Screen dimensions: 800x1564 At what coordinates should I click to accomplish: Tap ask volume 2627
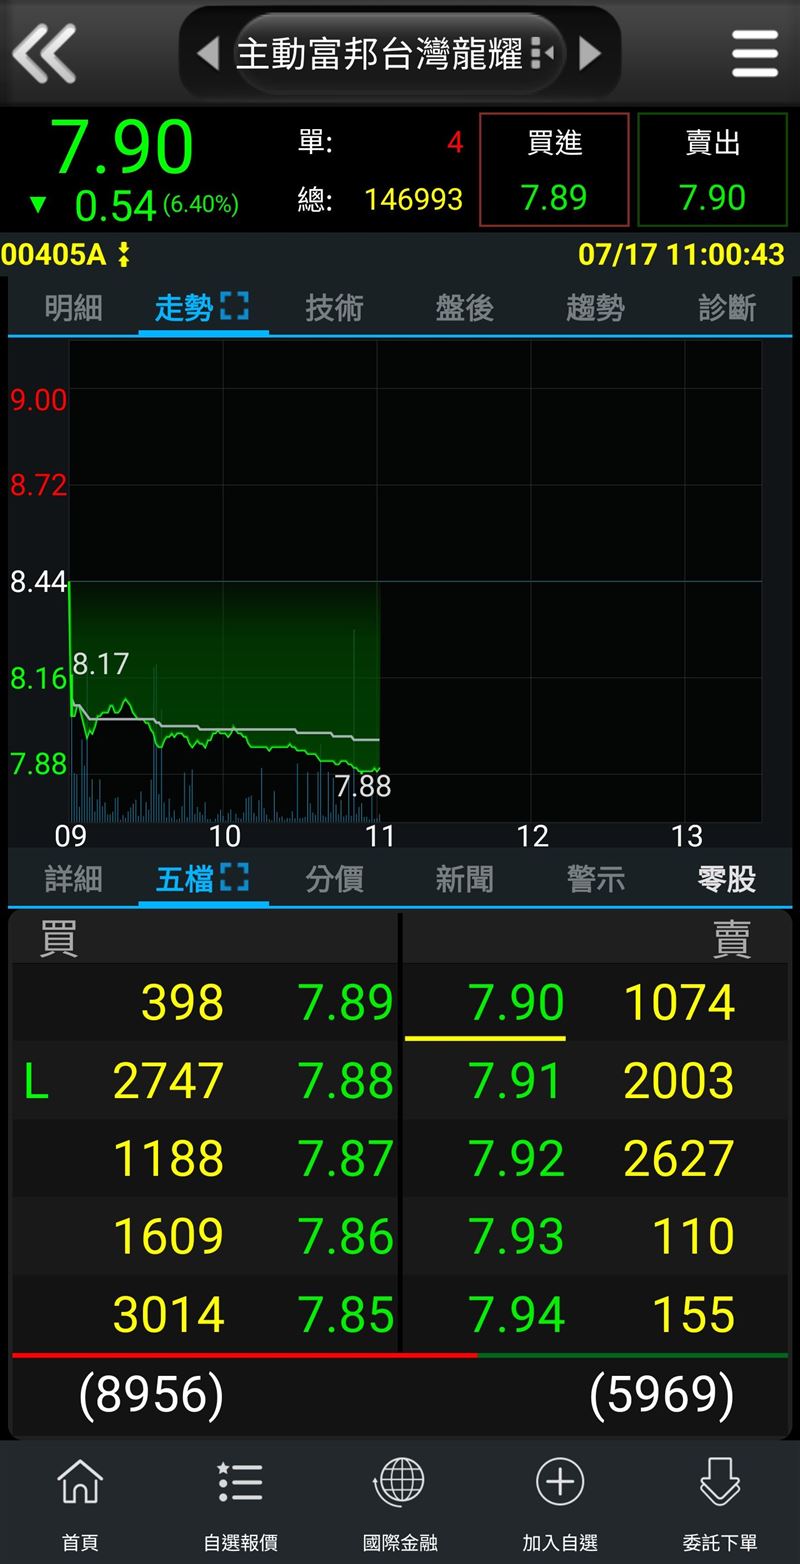[680, 1159]
